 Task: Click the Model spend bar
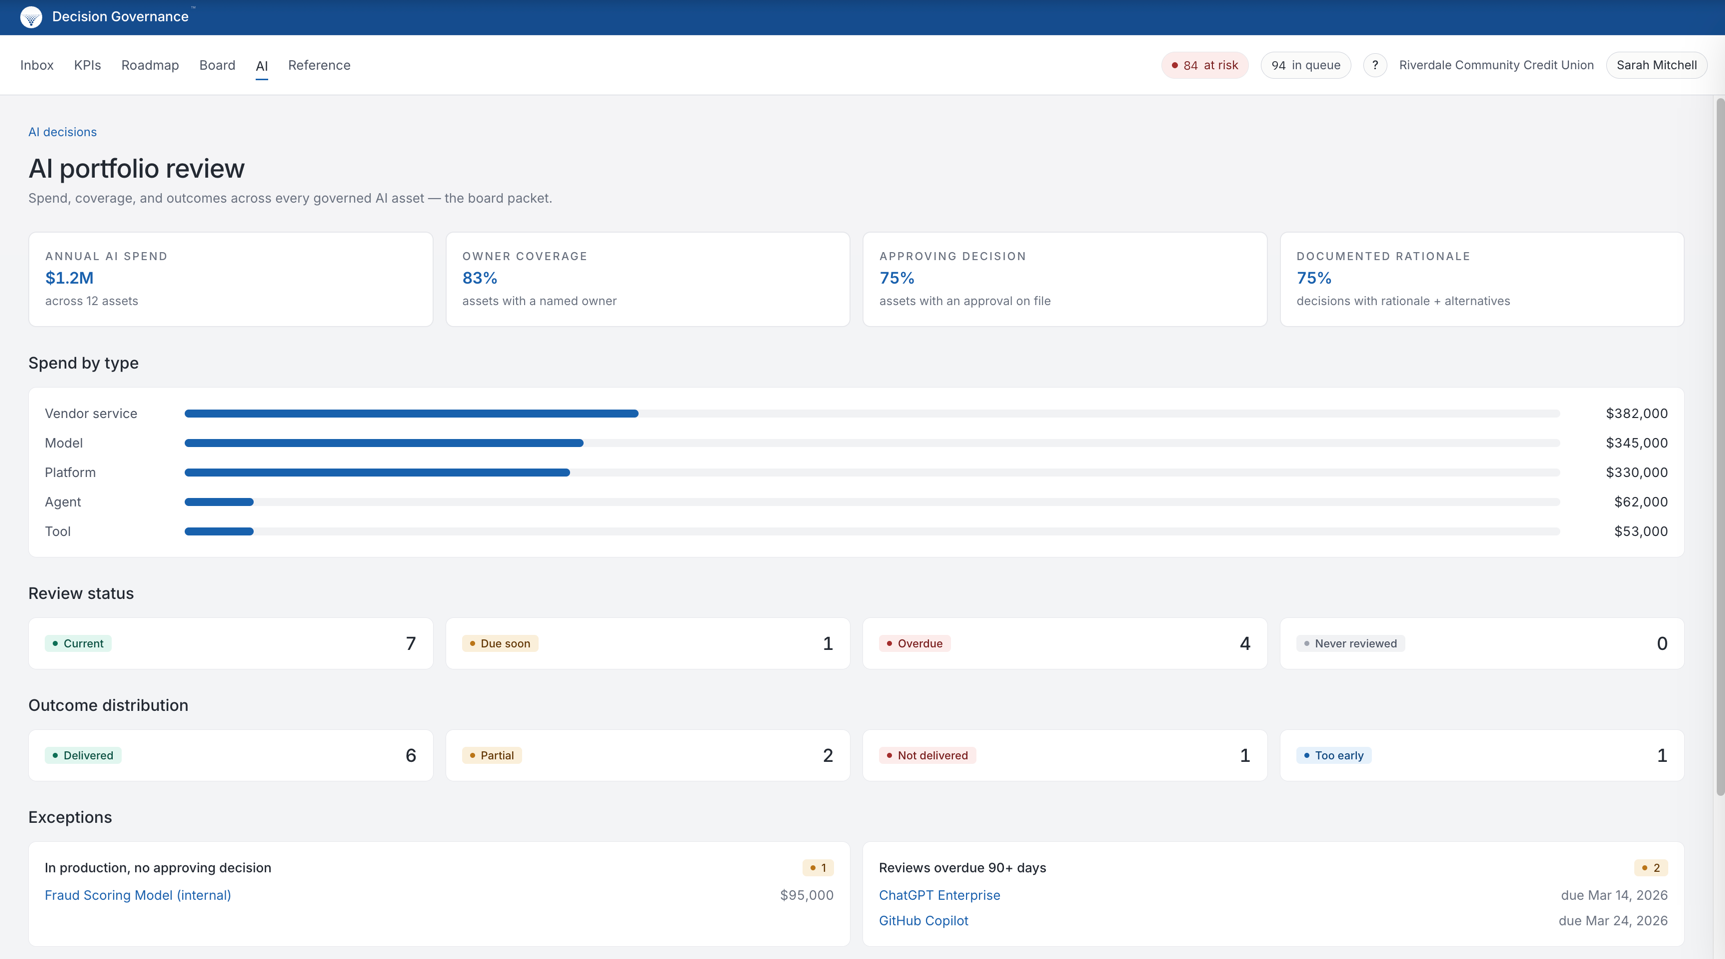[872, 443]
